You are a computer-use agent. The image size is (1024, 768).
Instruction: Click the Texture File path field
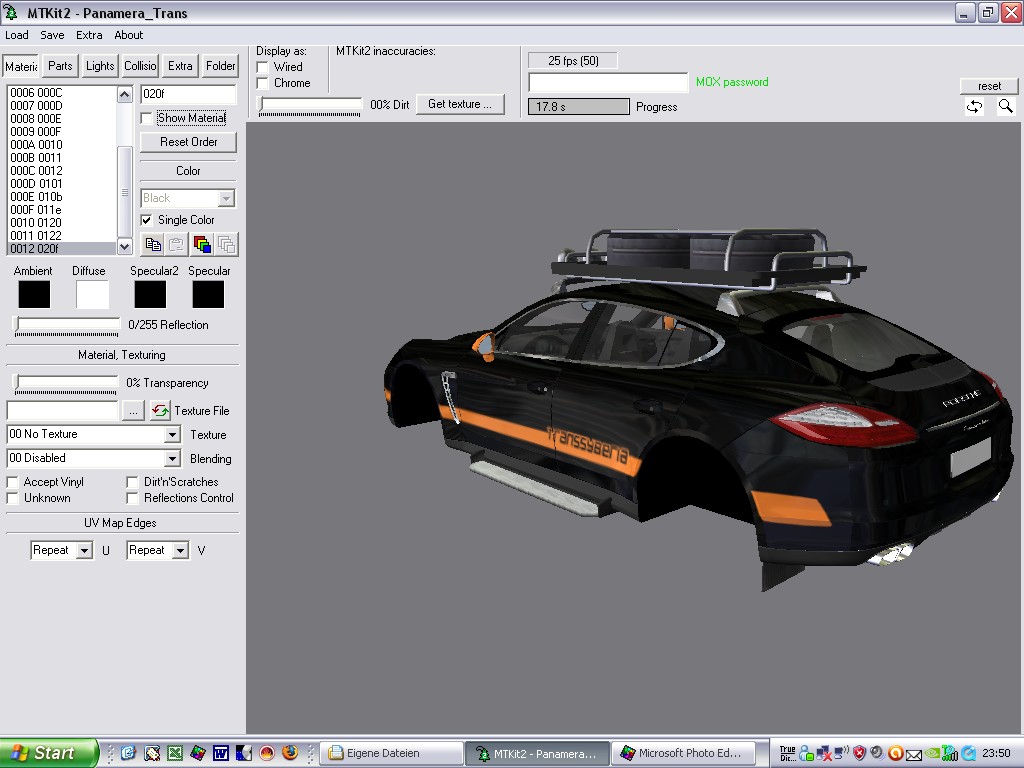63,411
